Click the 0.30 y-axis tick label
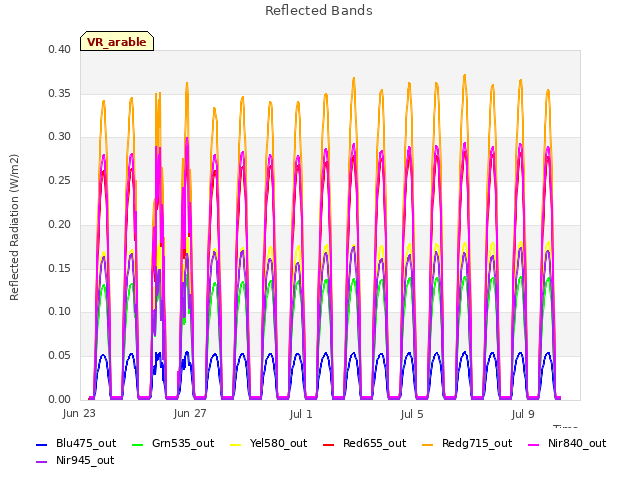The height and width of the screenshot is (480, 640). (x=60, y=136)
